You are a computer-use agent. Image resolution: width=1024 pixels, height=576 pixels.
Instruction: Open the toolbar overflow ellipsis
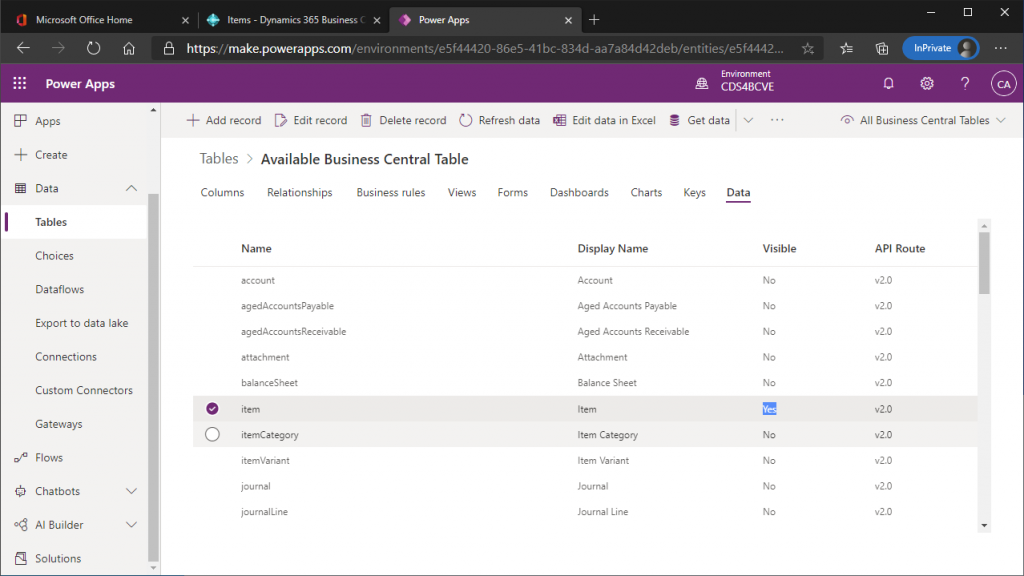click(x=776, y=120)
